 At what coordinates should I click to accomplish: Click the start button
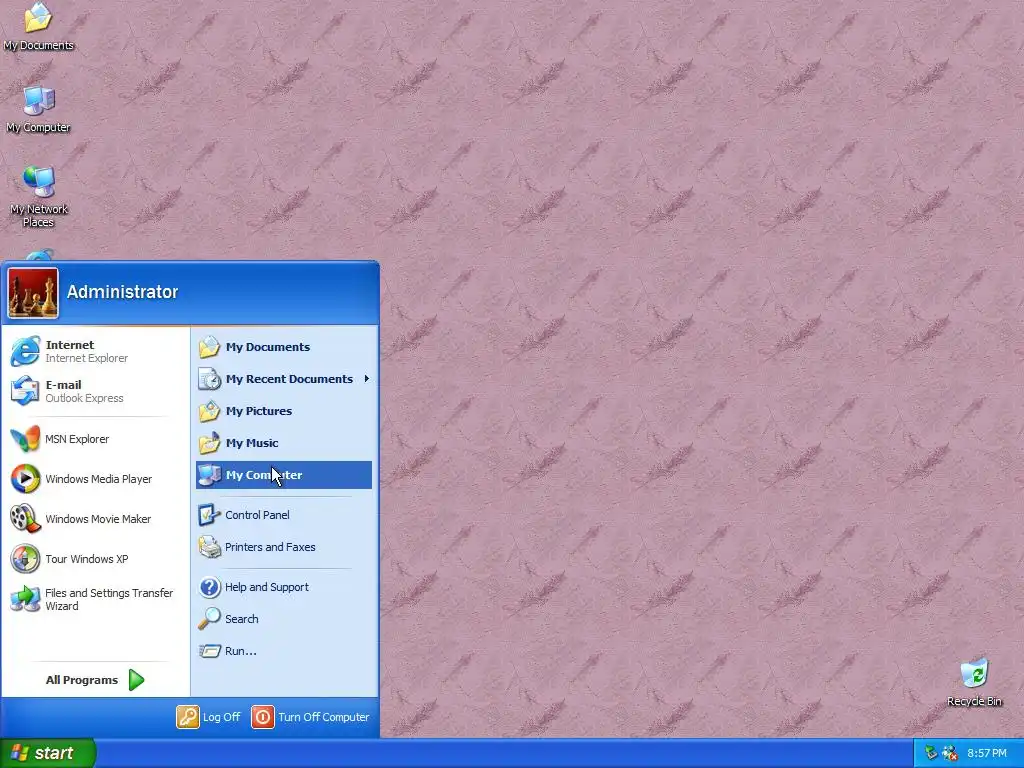tap(47, 753)
